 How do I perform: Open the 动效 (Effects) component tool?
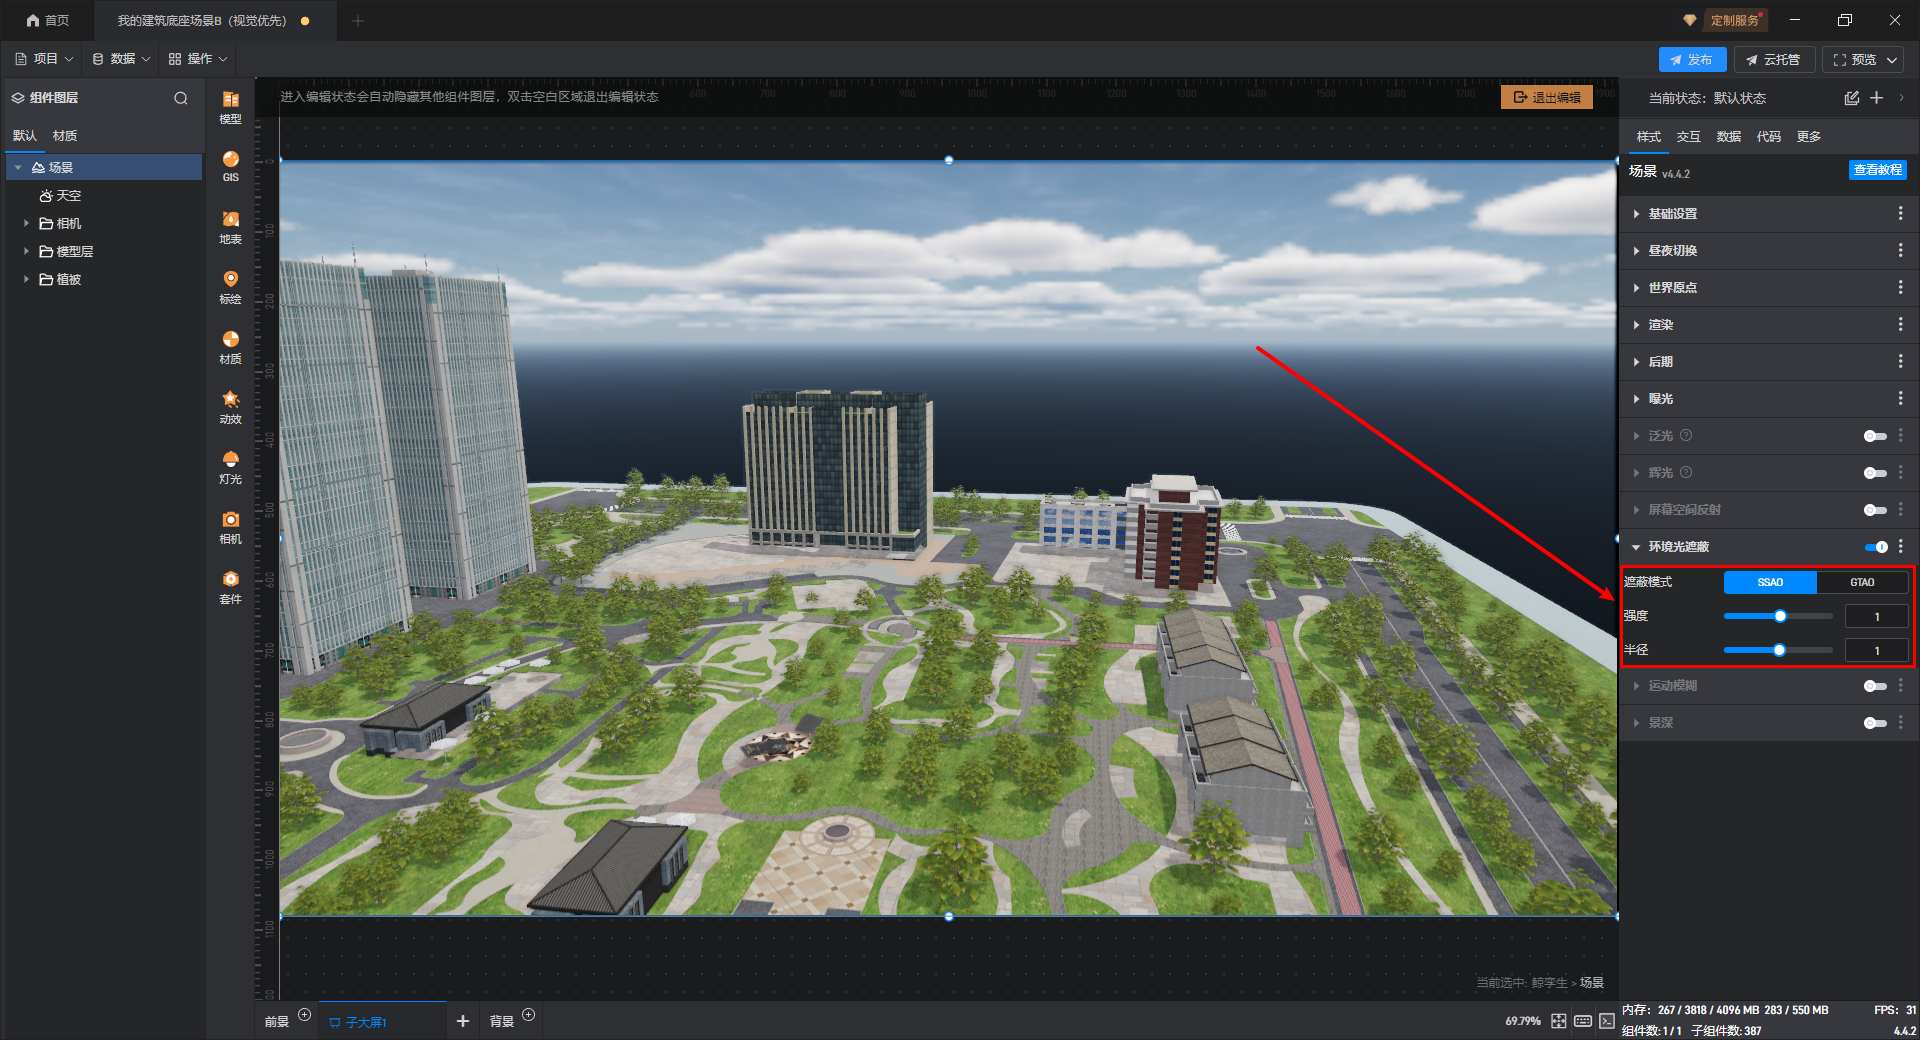[230, 407]
